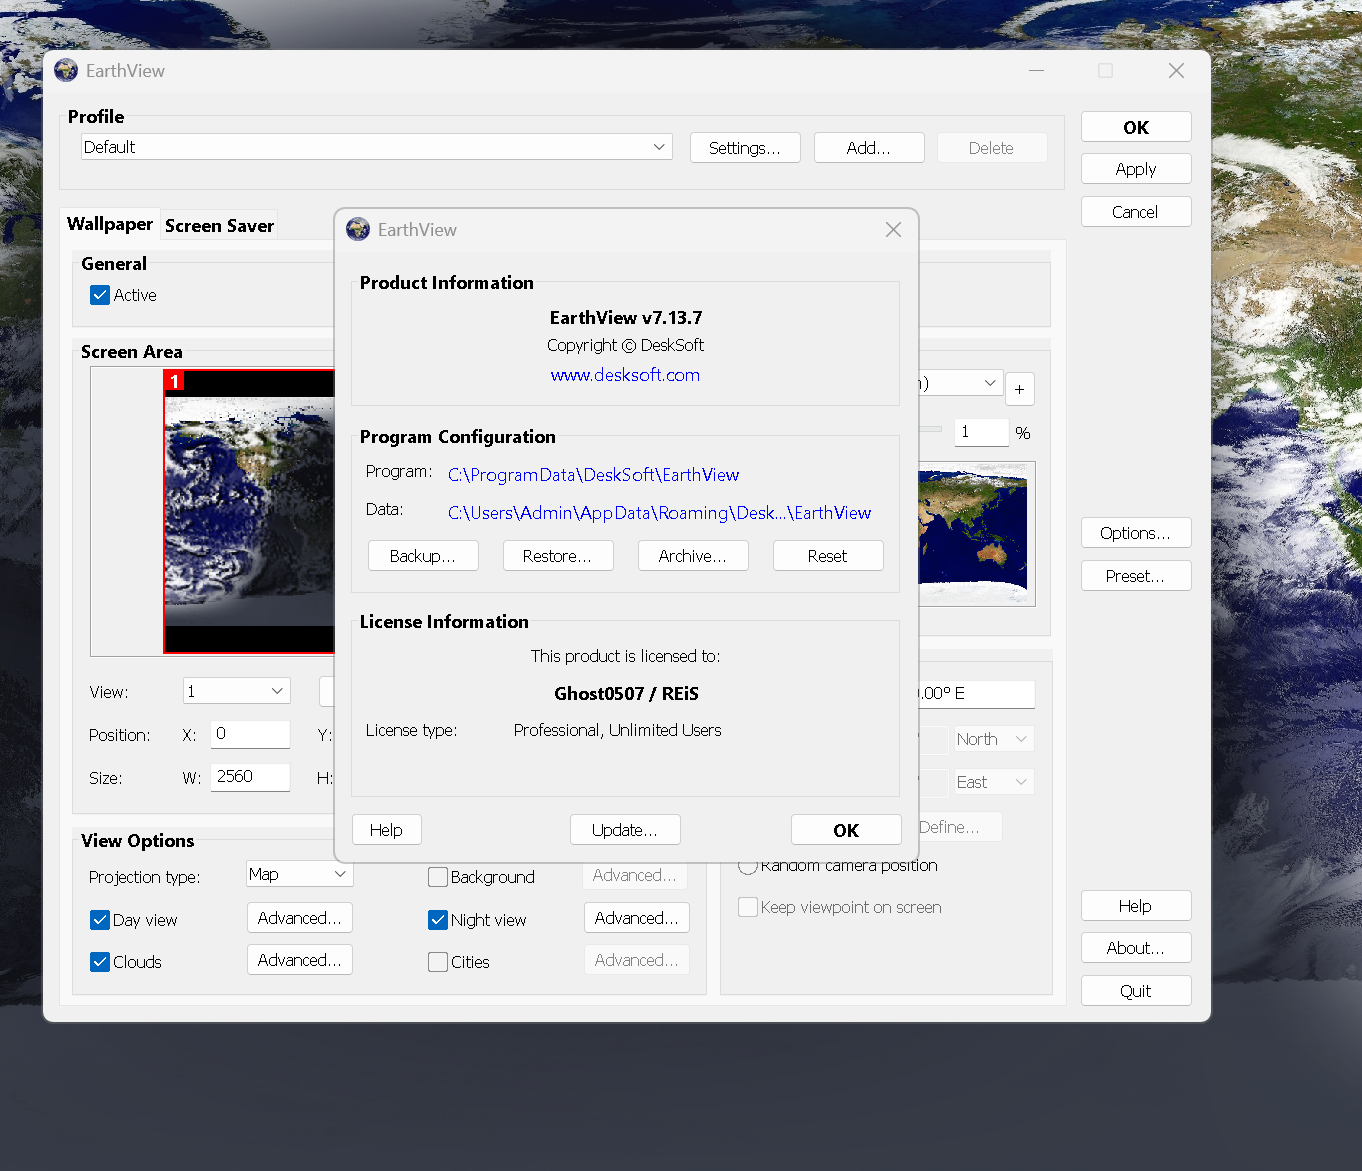Toggle the Night view checkbox

click(438, 920)
